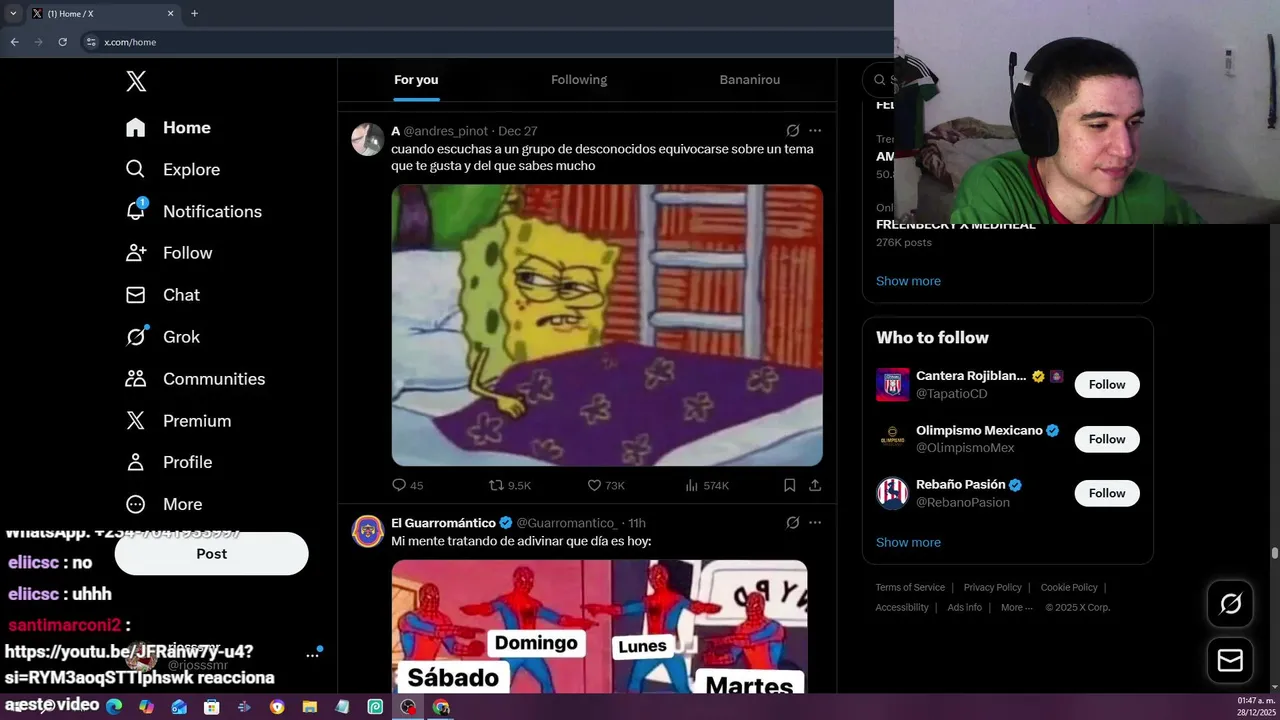The image size is (1280, 720).
Task: Open Olimpismo Mexicano profile name
Action: [x=979, y=430]
